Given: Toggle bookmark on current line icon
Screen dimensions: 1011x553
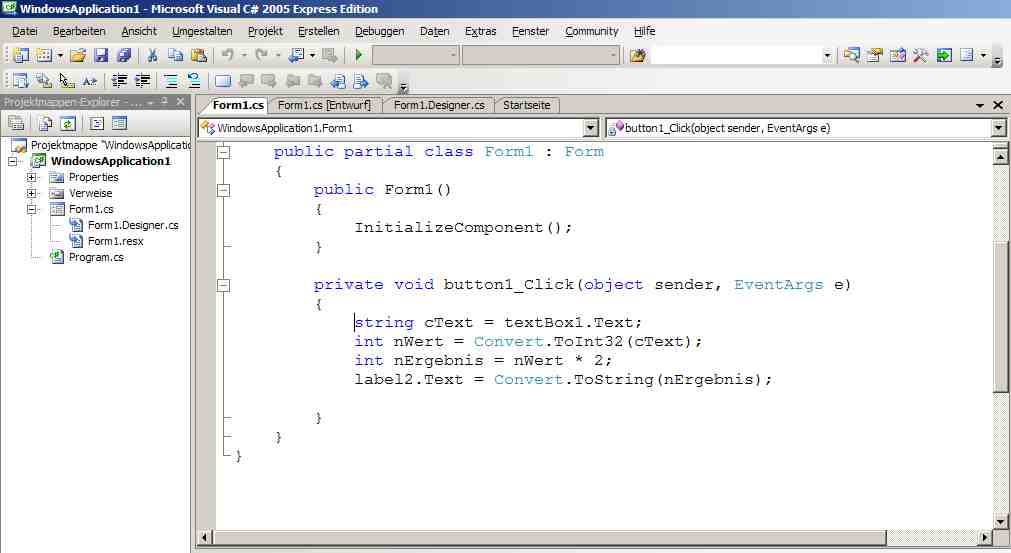Looking at the screenshot, I should (222, 81).
